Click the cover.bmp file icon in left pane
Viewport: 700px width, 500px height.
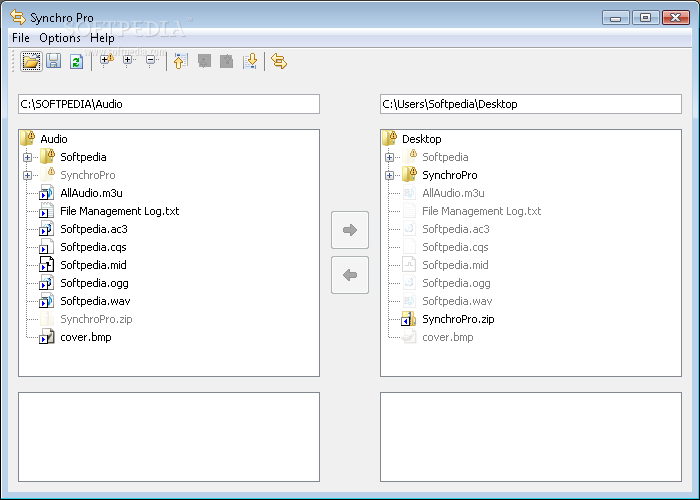(x=46, y=337)
